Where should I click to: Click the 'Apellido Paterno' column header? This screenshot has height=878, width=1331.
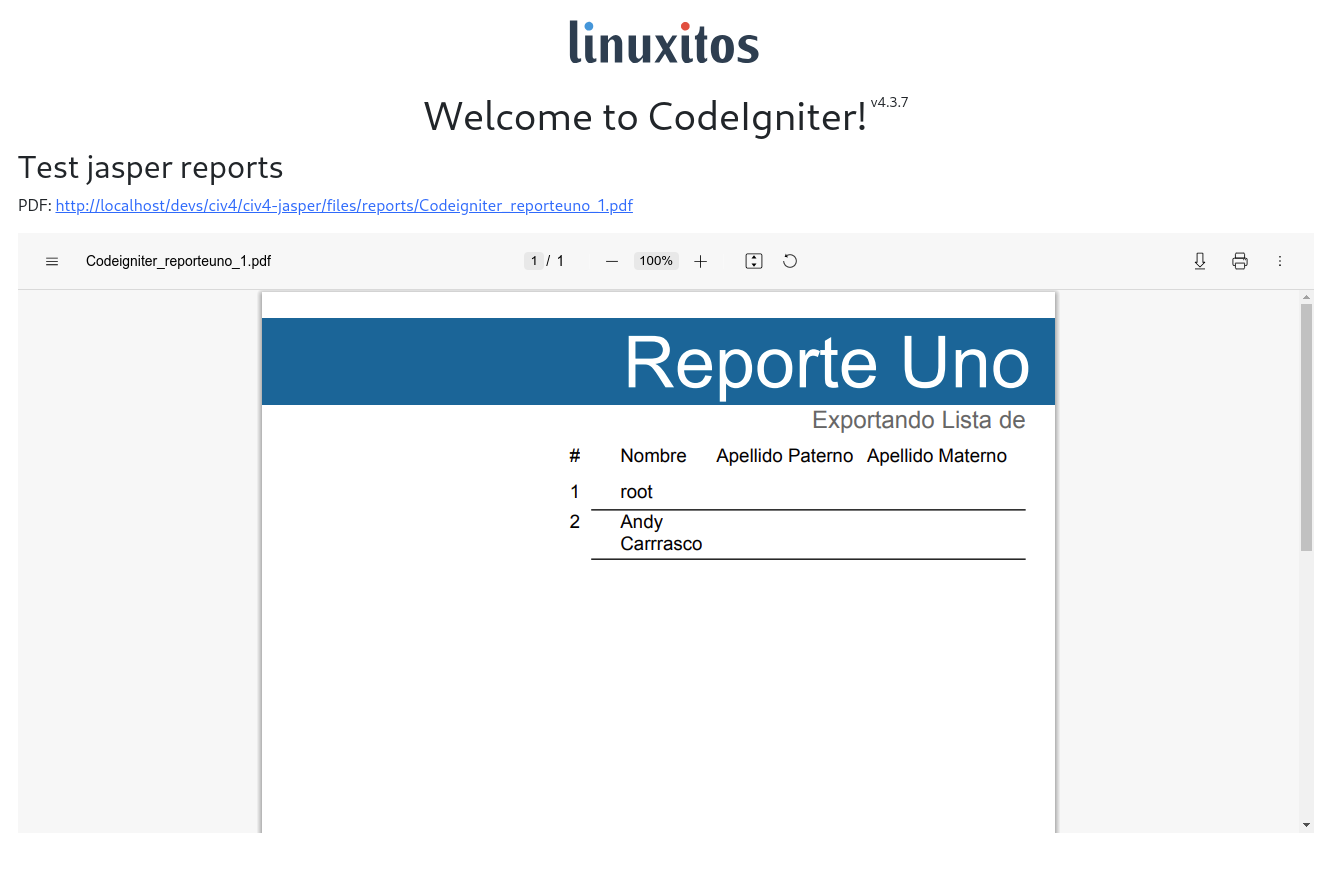tap(785, 456)
